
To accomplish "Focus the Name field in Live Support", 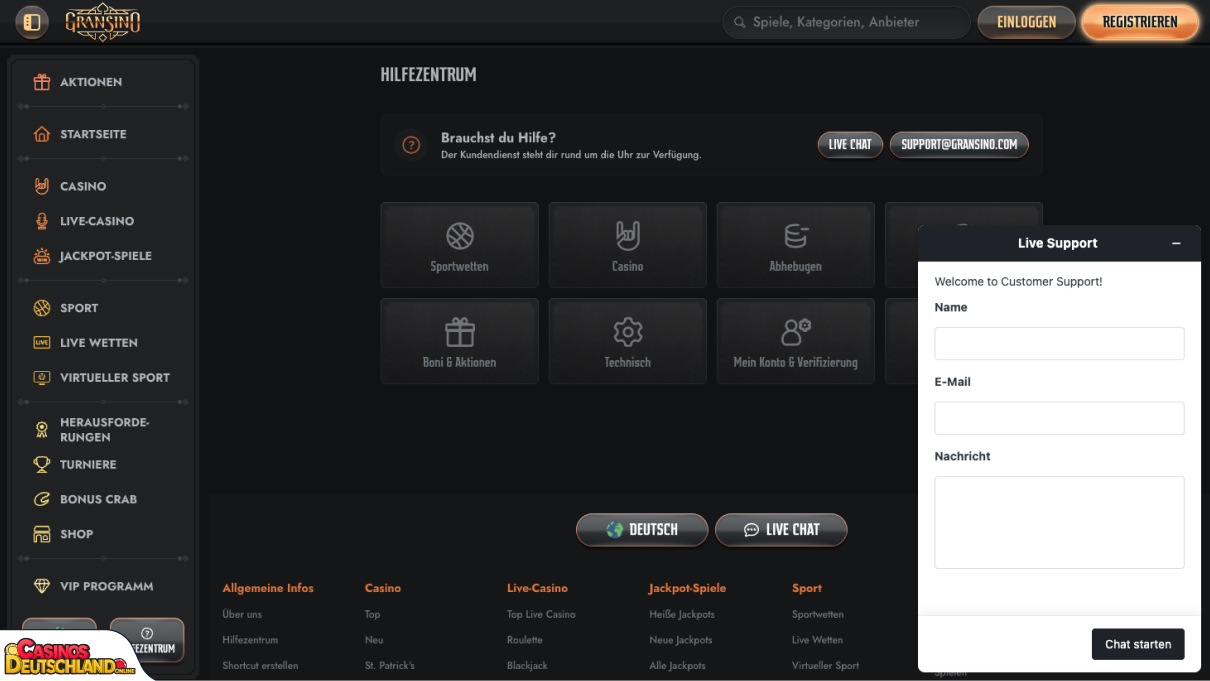I will point(1059,343).
